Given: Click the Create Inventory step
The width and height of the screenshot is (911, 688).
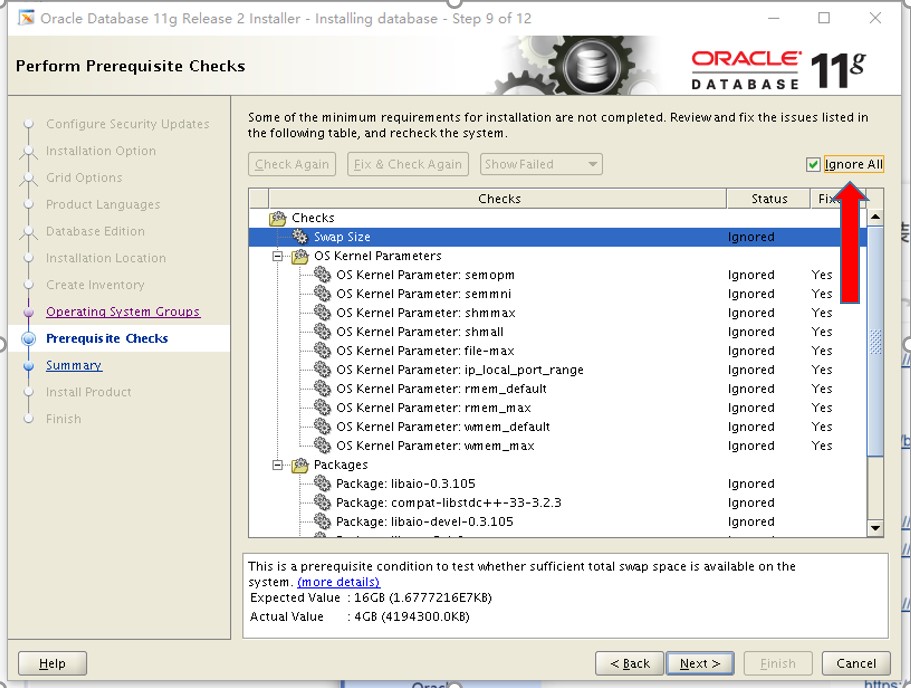Looking at the screenshot, I should point(95,285).
